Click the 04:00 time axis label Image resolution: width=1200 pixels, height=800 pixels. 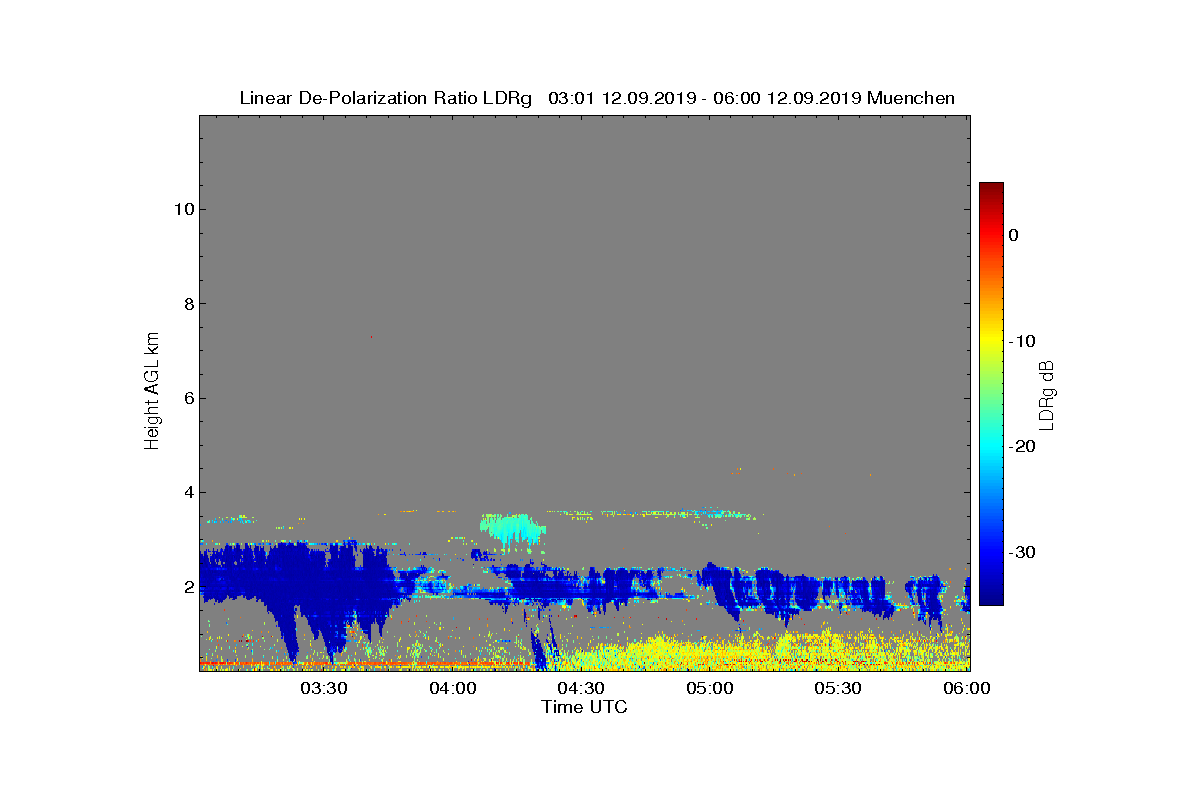pos(453,688)
